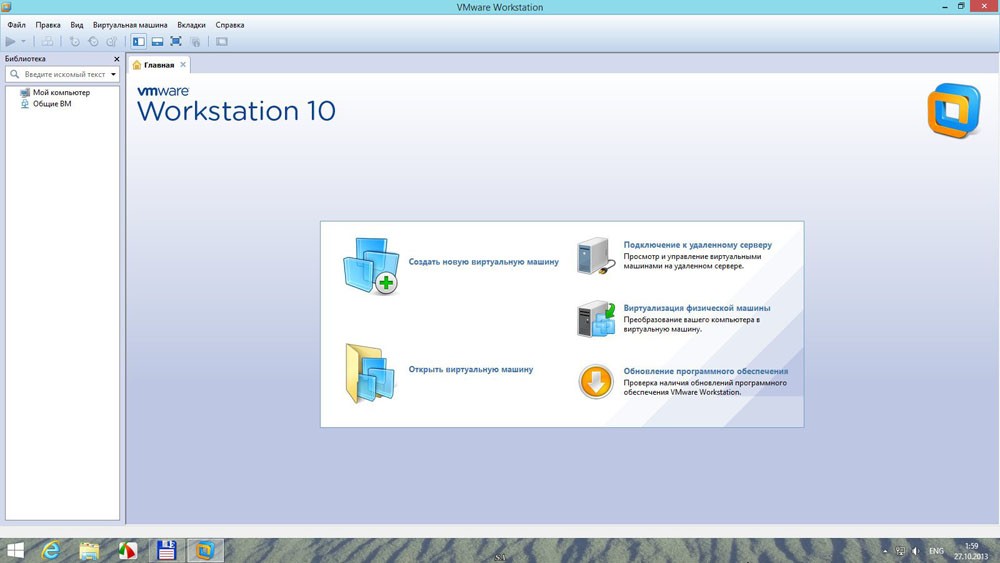Click the library search text field
1000x563 pixels.
(x=65, y=75)
